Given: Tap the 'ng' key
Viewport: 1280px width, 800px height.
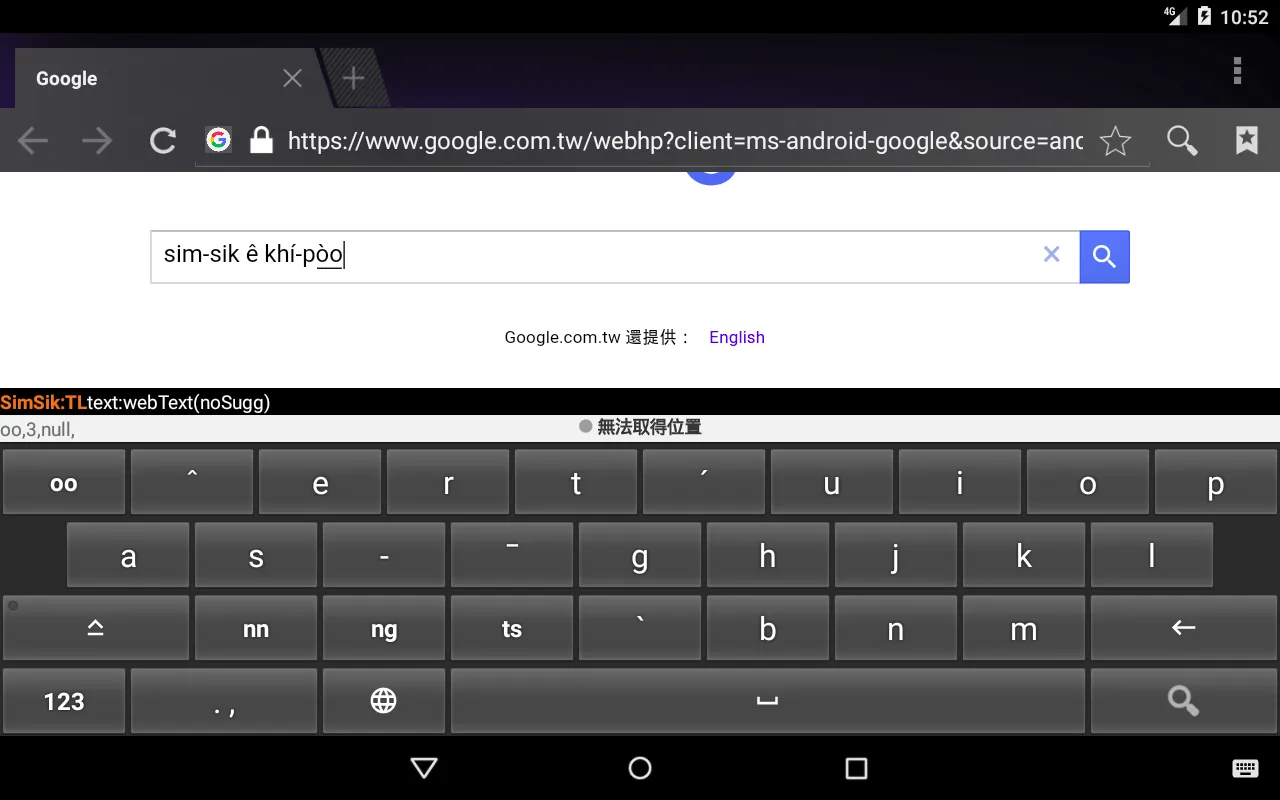Looking at the screenshot, I should (384, 627).
